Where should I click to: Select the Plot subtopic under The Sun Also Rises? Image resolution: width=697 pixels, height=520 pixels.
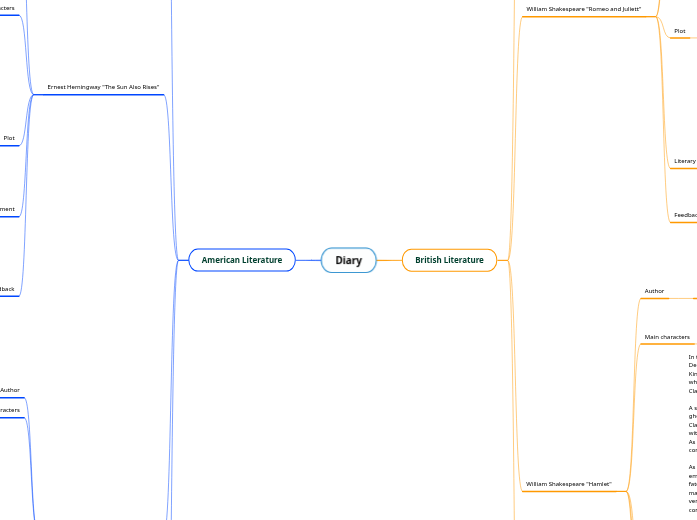(x=9, y=138)
